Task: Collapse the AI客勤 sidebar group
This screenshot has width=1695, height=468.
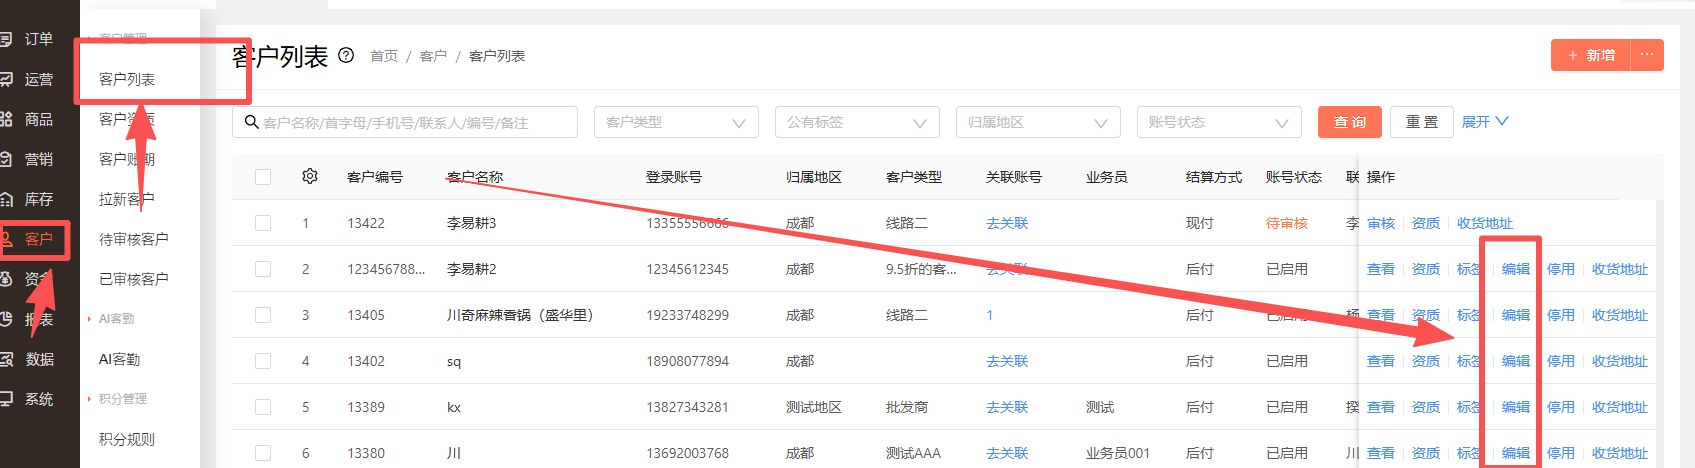Action: click(x=116, y=319)
